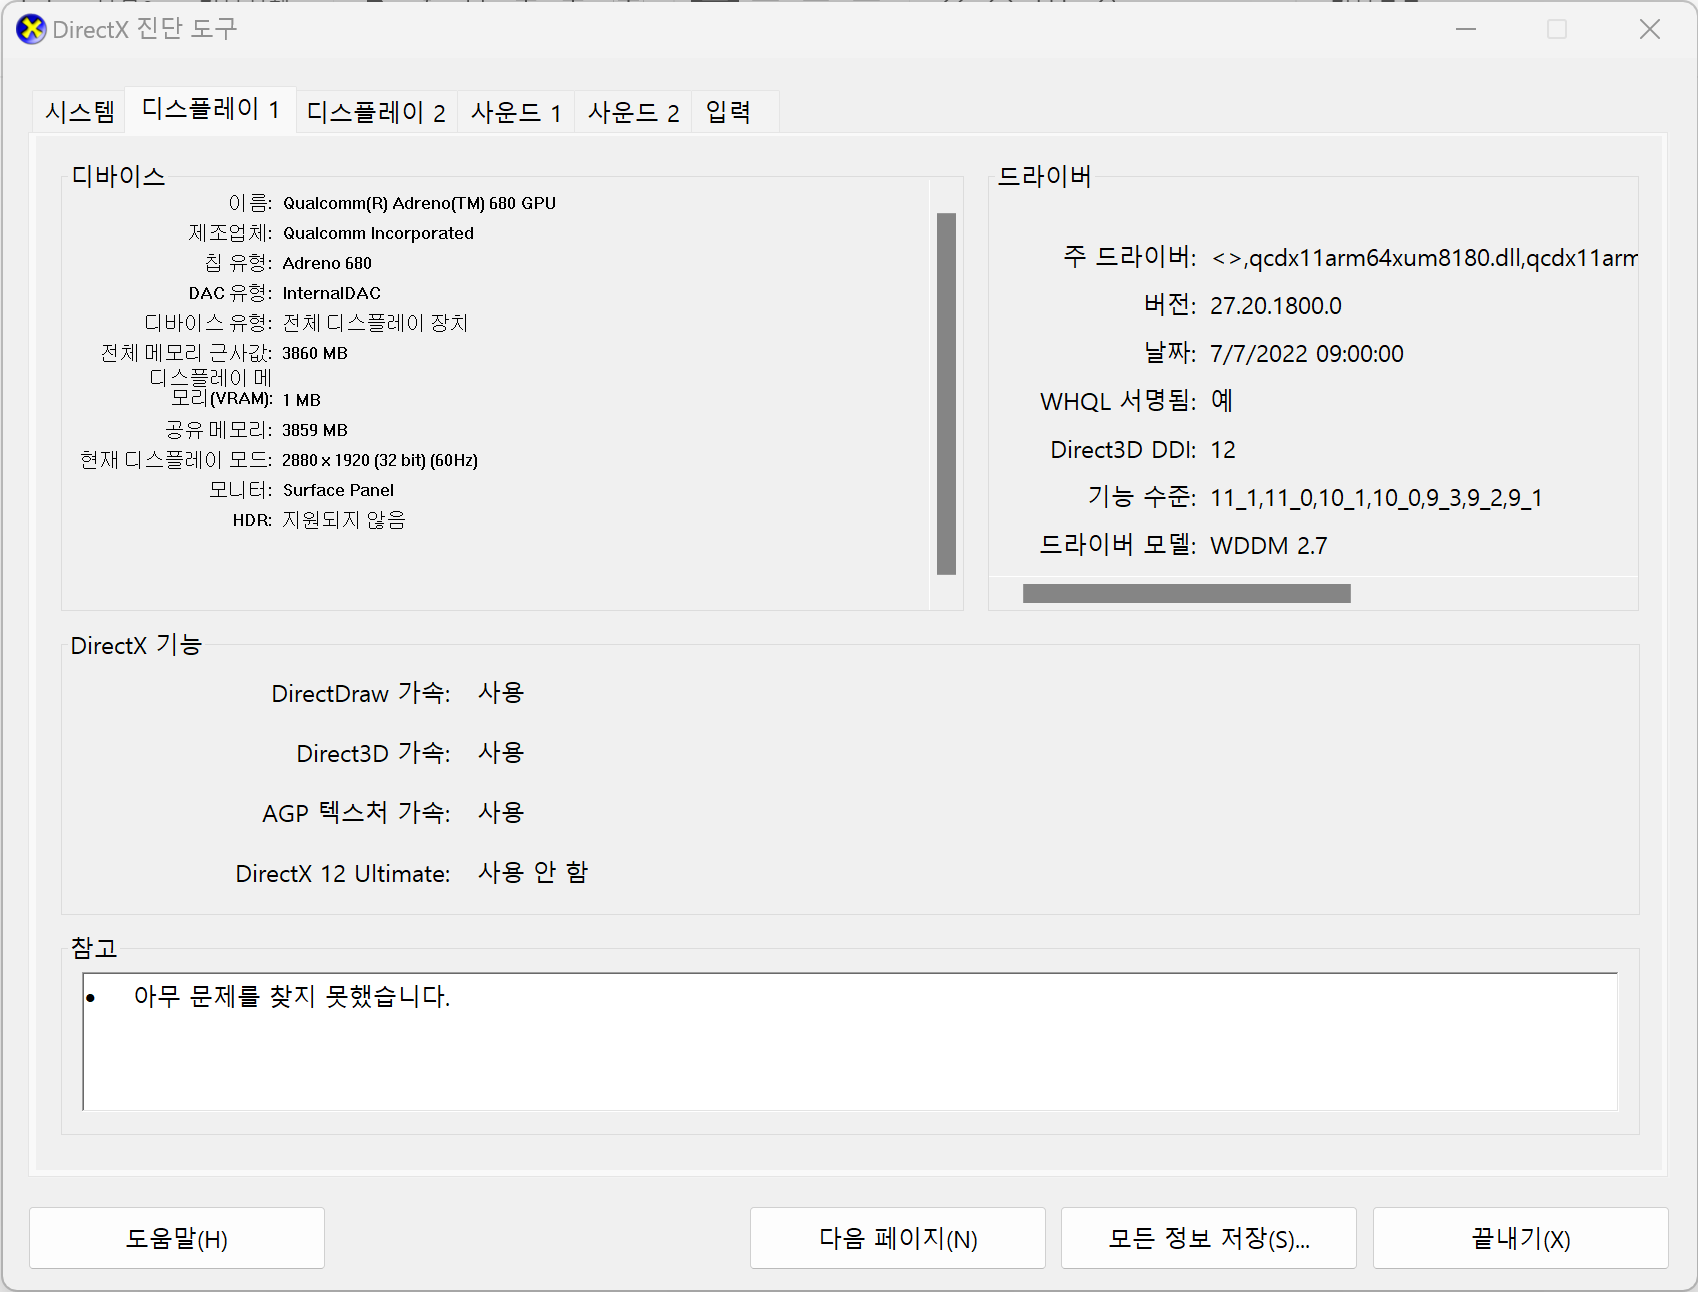
Task: Click the driver panel horizontal scrollbar
Action: (x=1186, y=593)
